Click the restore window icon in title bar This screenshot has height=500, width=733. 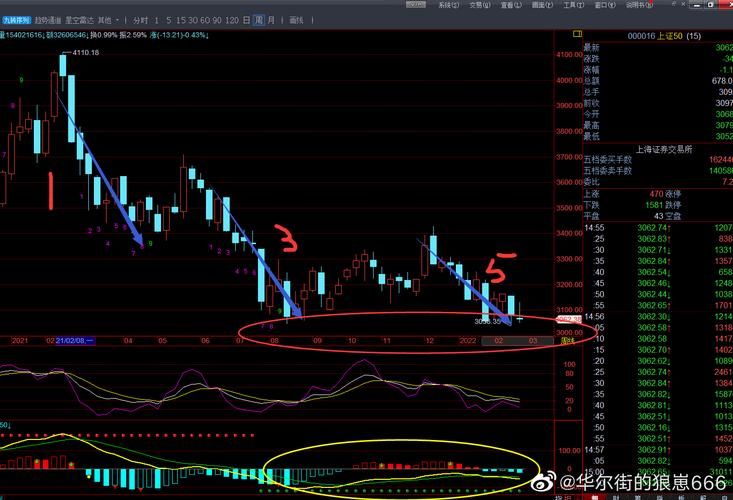[x=712, y=6]
